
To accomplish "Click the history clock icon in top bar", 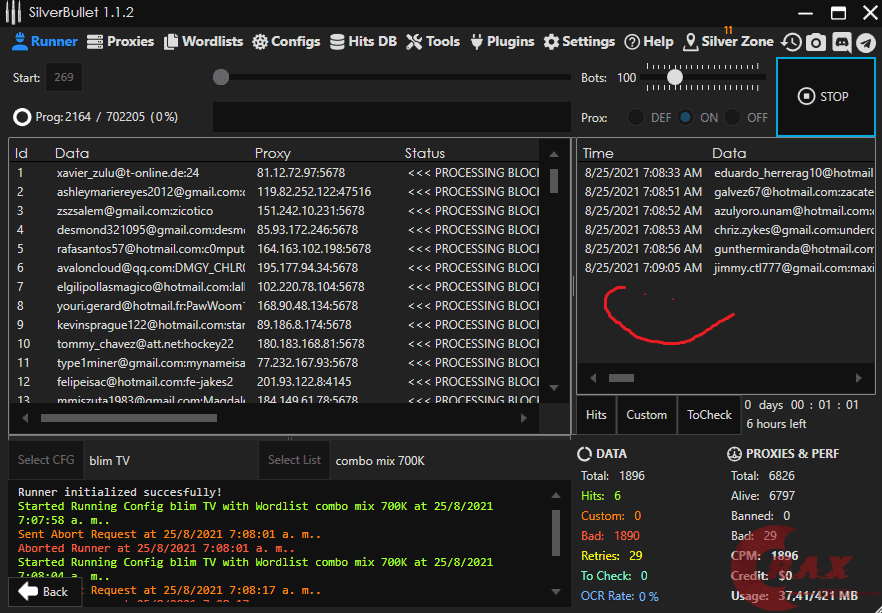I will [x=791, y=42].
